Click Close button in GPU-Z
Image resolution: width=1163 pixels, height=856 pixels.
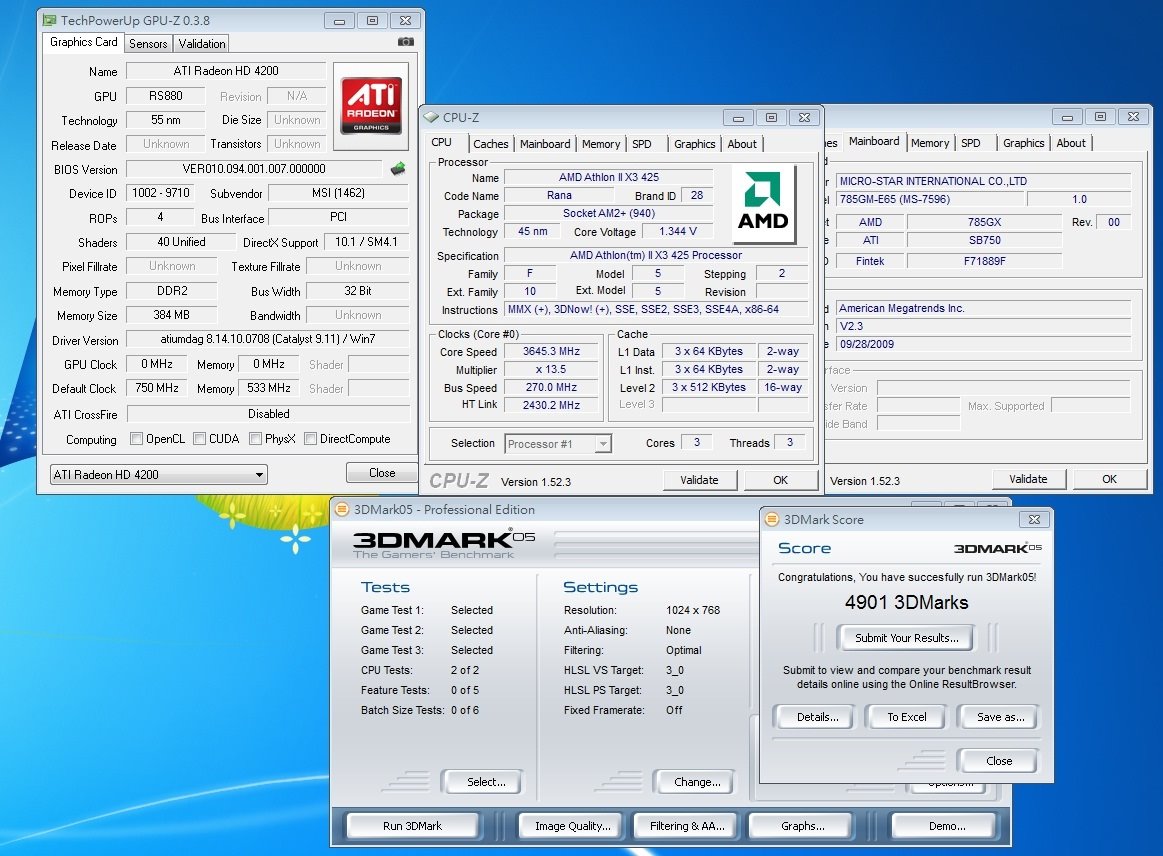[382, 473]
